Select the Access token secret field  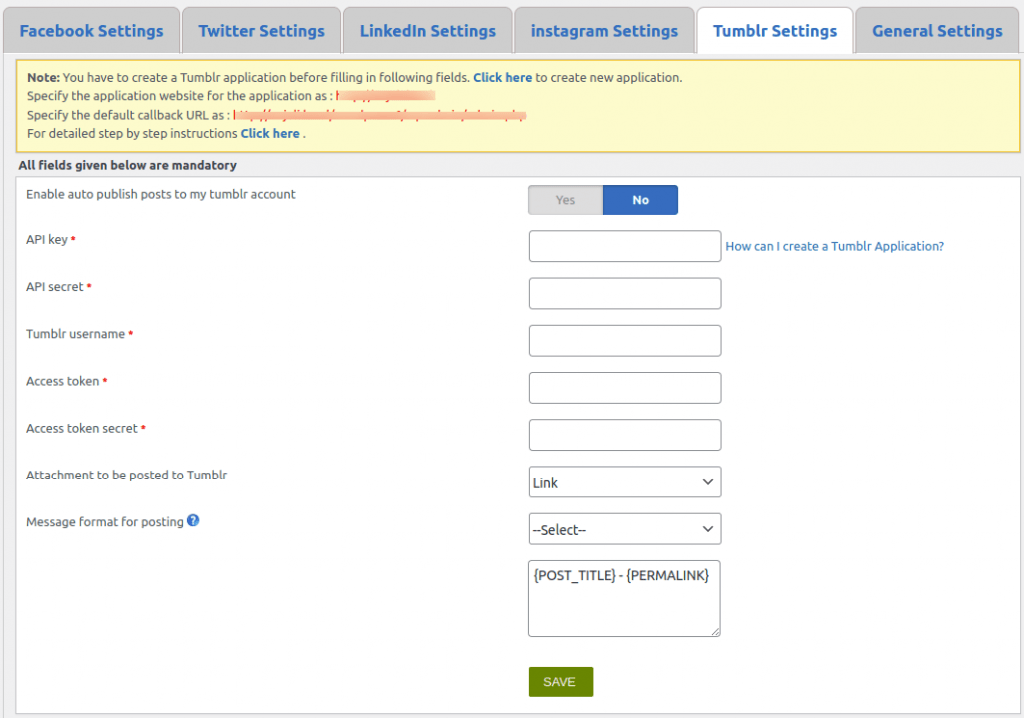[624, 434]
